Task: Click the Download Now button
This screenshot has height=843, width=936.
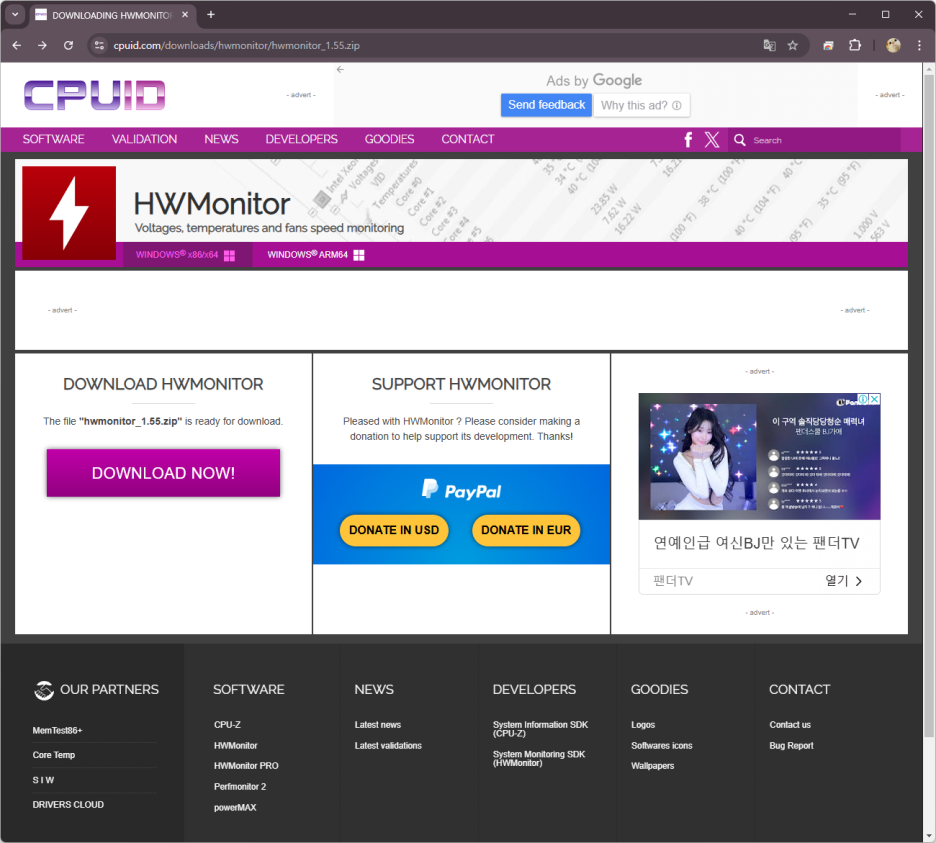Action: pos(163,473)
